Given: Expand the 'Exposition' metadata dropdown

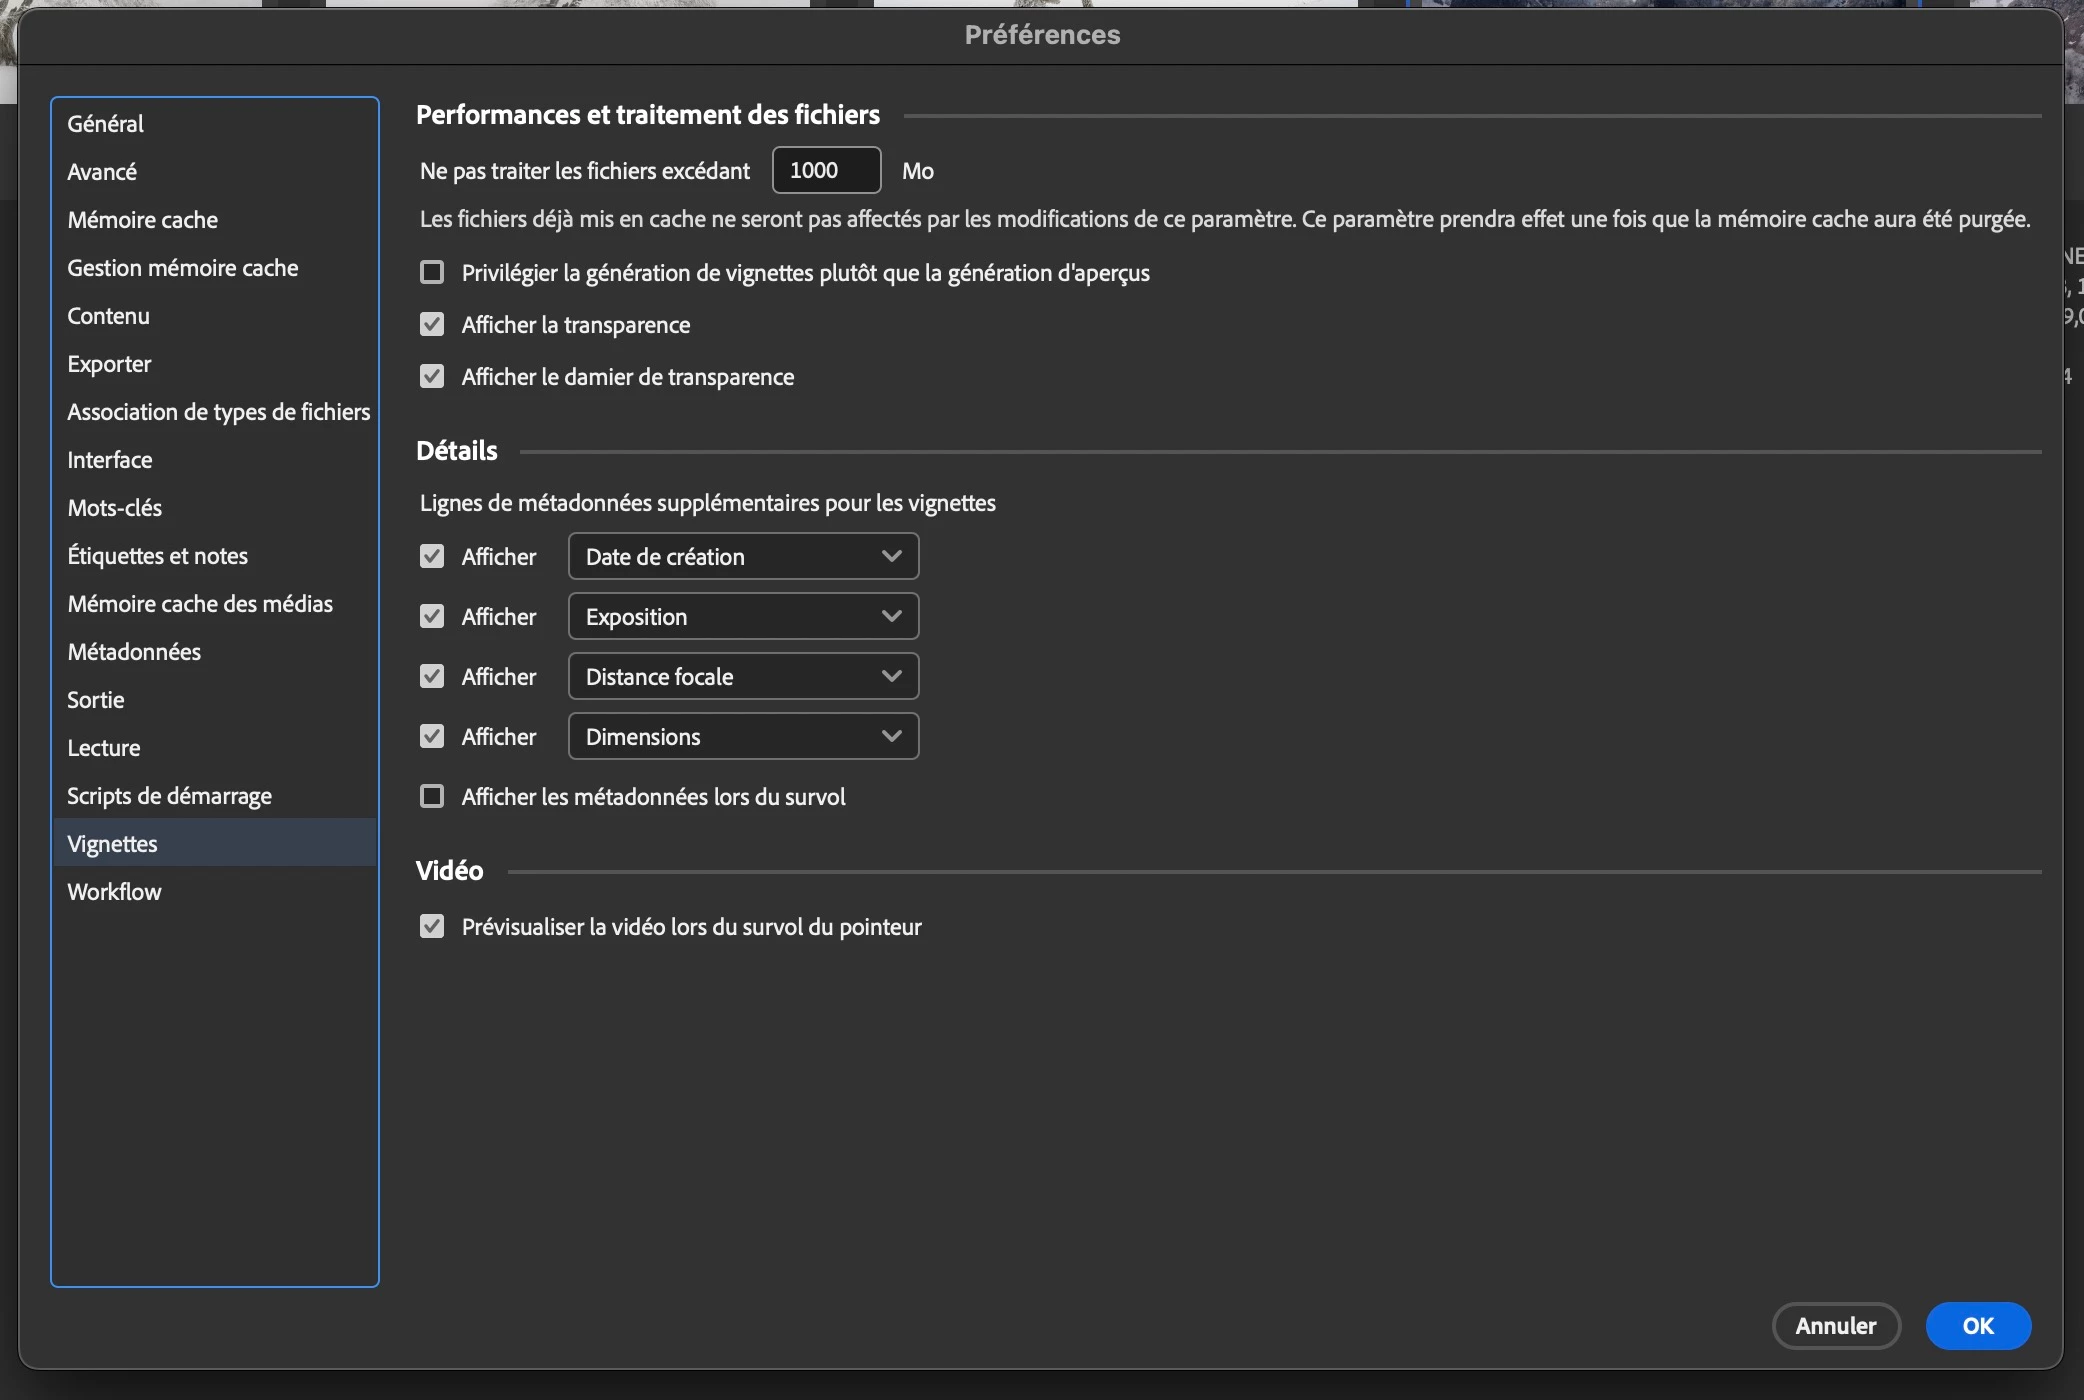Looking at the screenshot, I should (743, 617).
